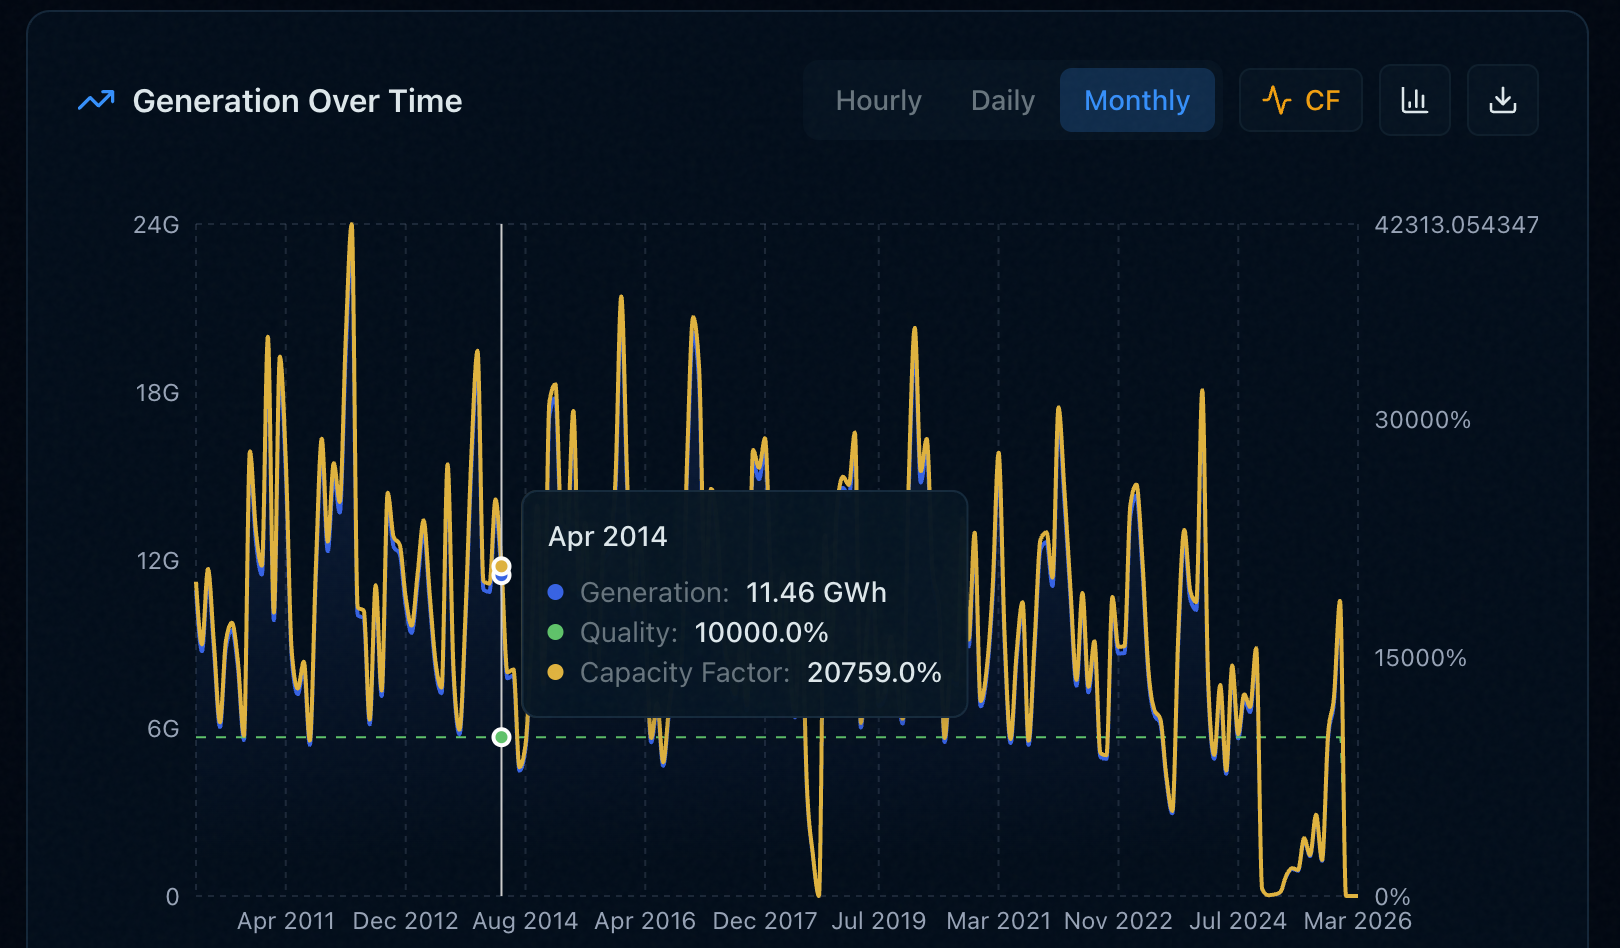Click the 42313.054347 right axis value
Screen dimensions: 1620x948
[1456, 225]
